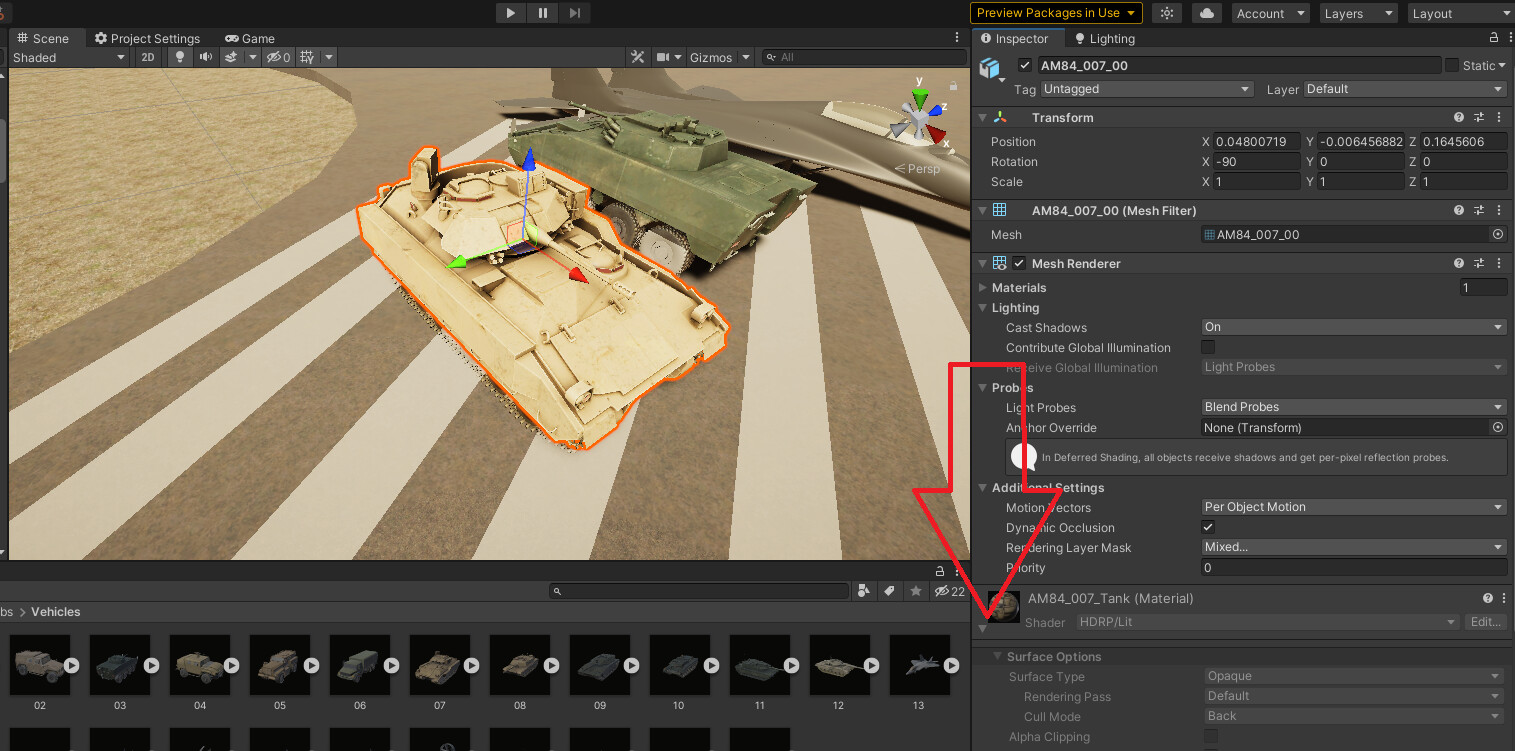Select the vehicle 07 thumbnail

pos(440,665)
